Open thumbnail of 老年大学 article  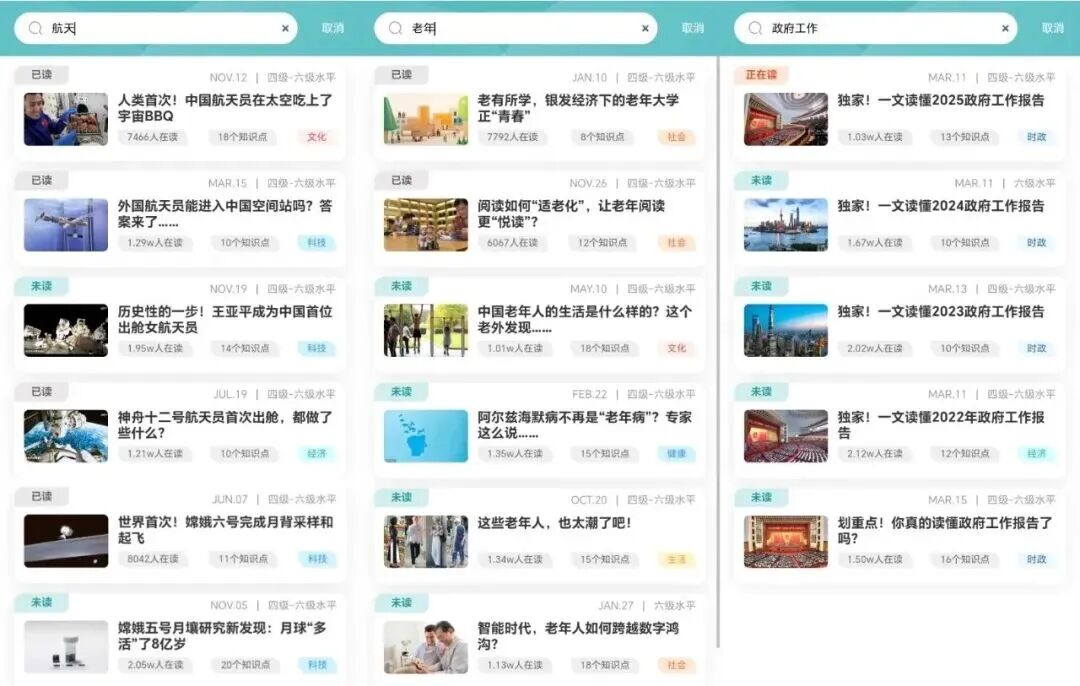tap(426, 119)
